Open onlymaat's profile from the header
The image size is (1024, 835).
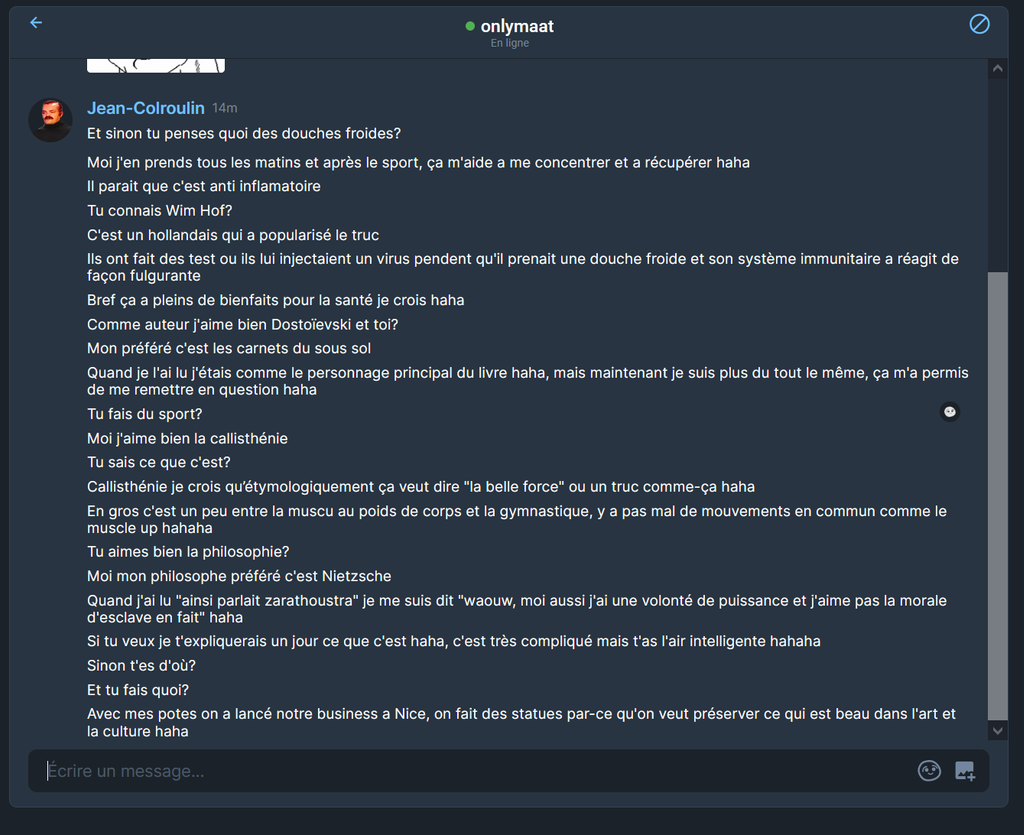[x=517, y=26]
